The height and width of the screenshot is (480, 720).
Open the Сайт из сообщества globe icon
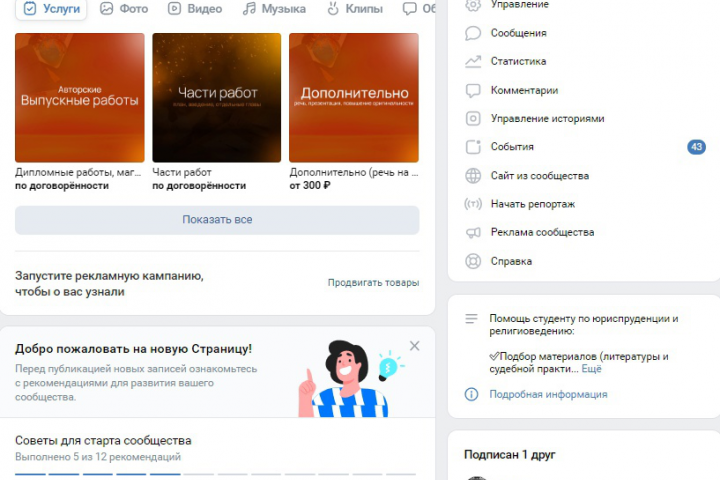click(x=472, y=175)
